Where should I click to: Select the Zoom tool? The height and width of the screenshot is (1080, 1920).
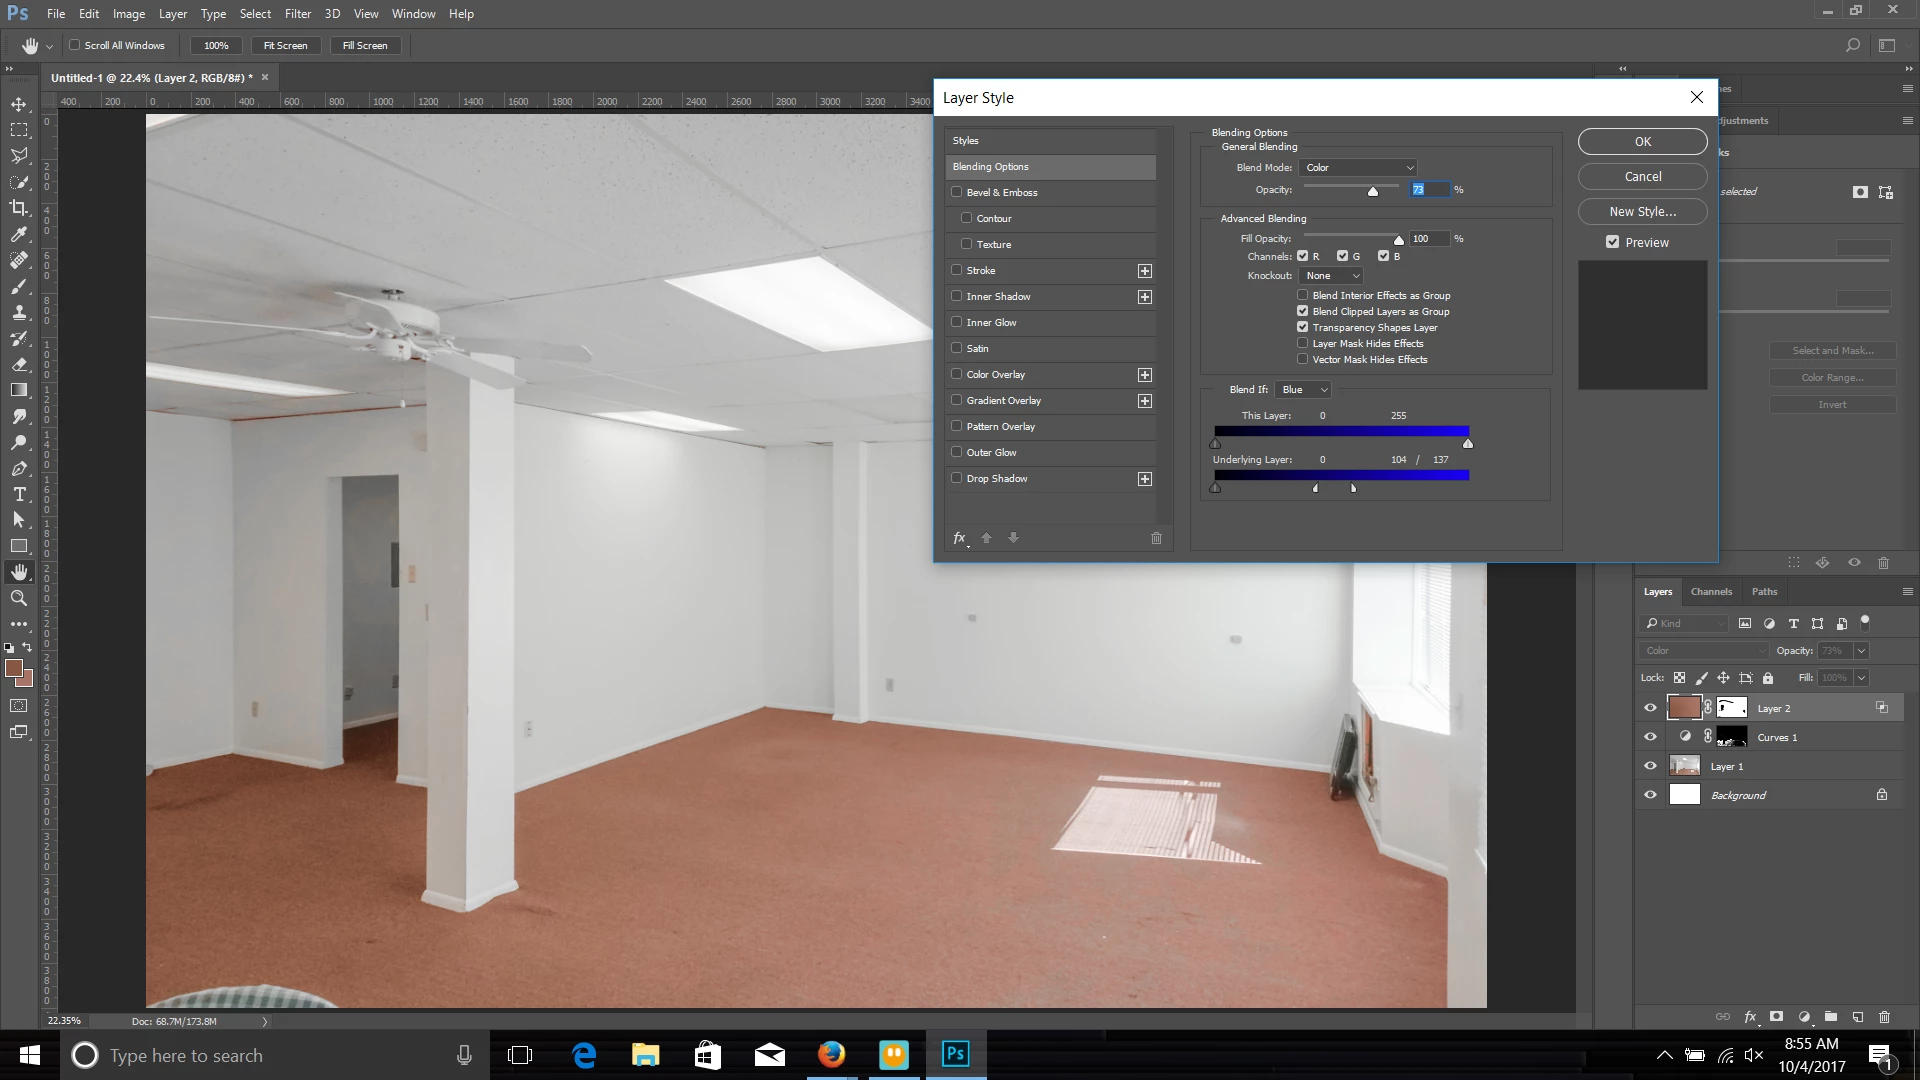19,598
